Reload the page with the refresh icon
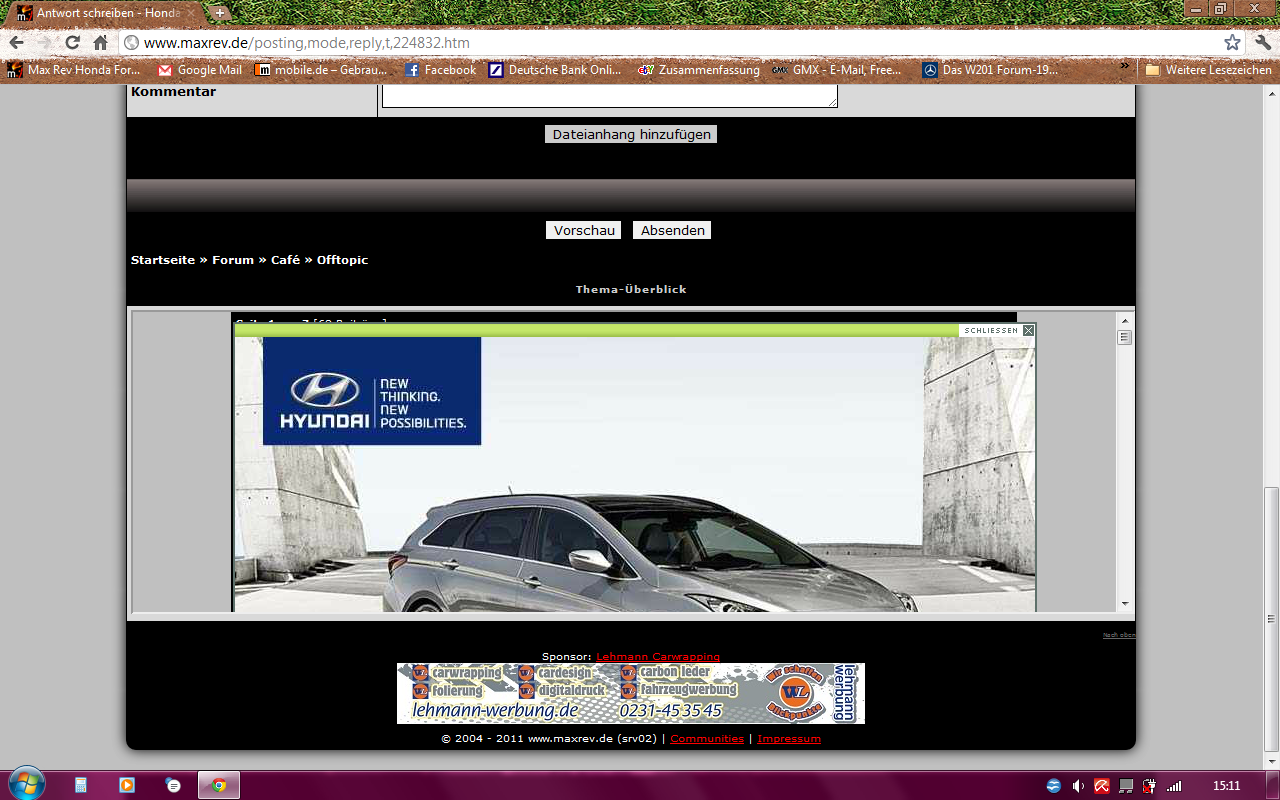This screenshot has width=1280, height=800. point(72,43)
